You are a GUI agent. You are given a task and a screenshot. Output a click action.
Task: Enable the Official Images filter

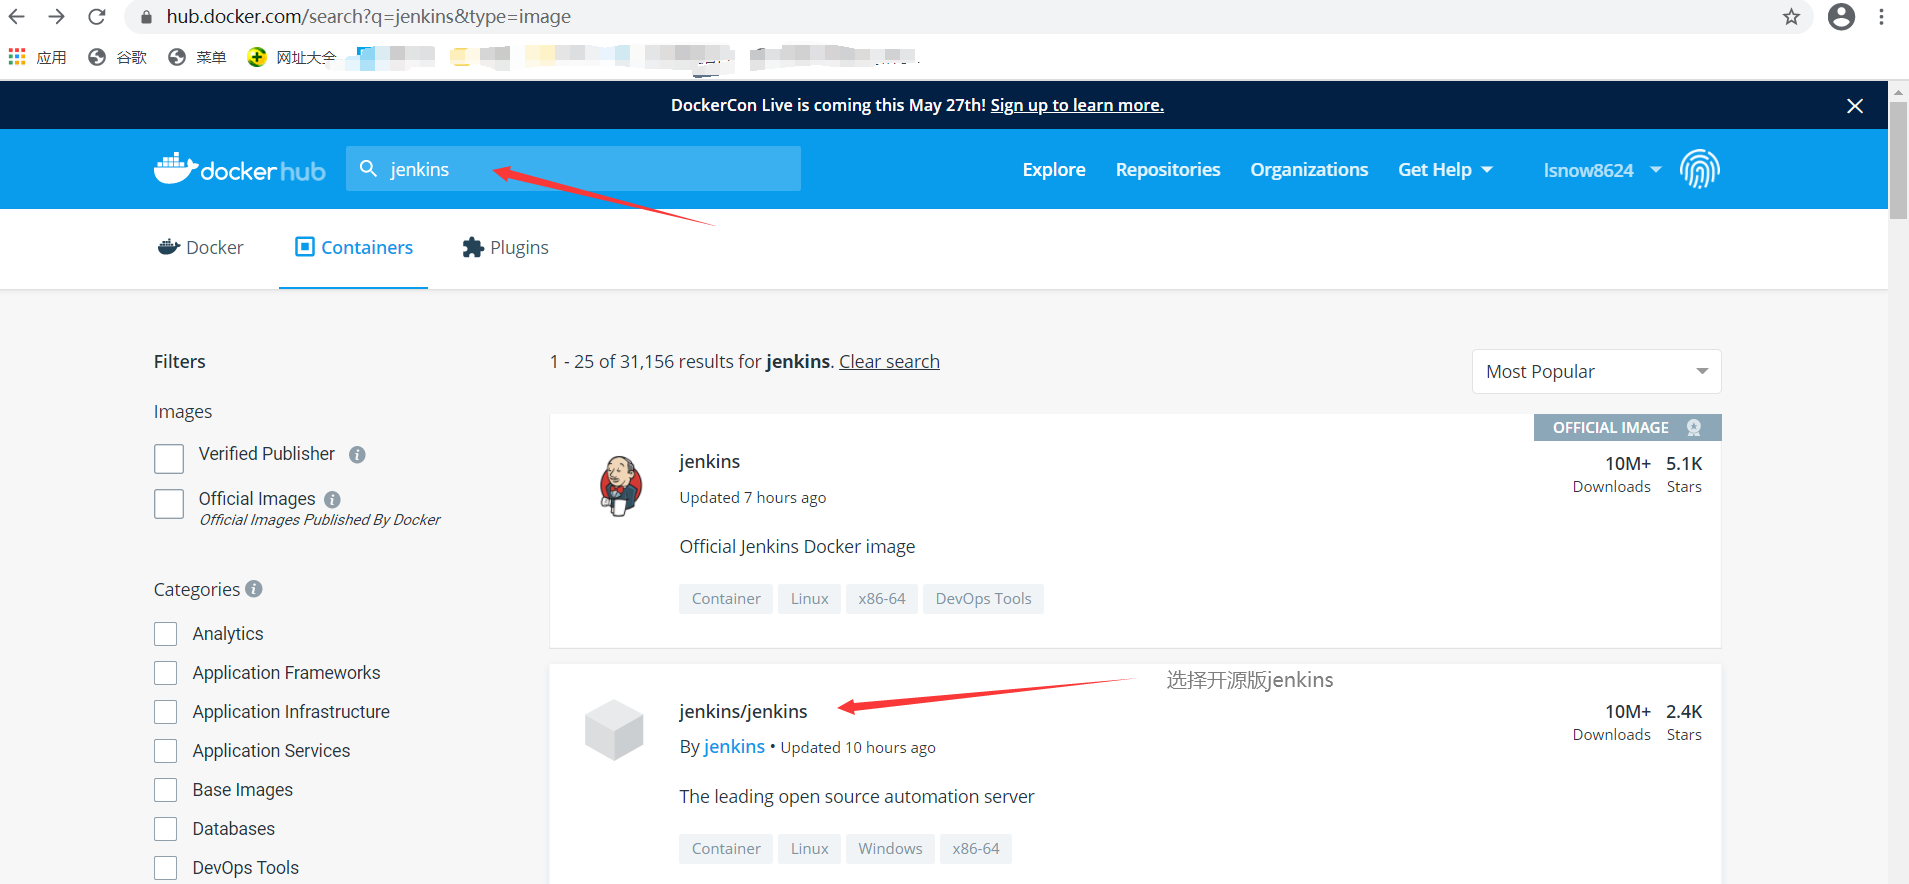[x=169, y=504]
